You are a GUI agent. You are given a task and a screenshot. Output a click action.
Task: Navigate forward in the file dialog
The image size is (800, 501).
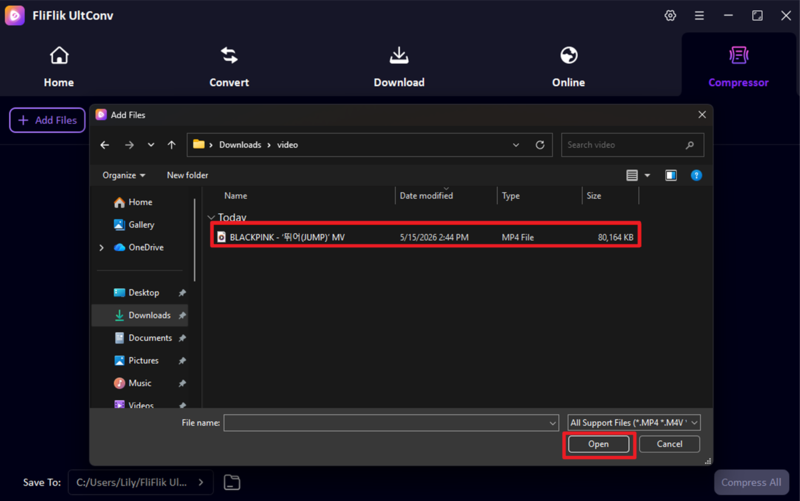(x=129, y=145)
